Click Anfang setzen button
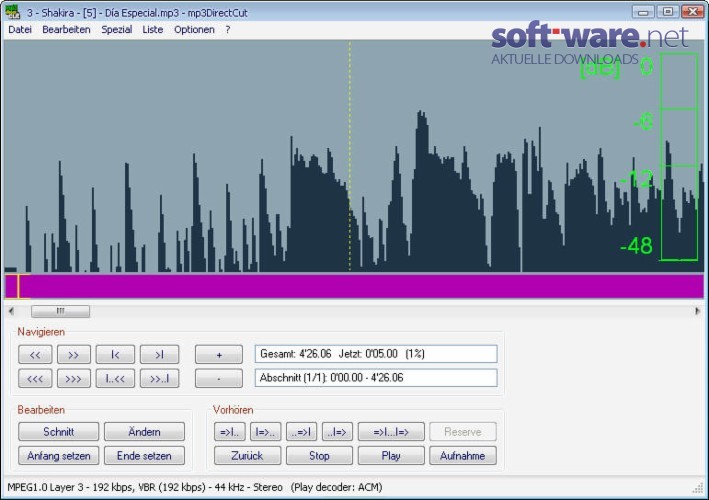 [x=58, y=456]
